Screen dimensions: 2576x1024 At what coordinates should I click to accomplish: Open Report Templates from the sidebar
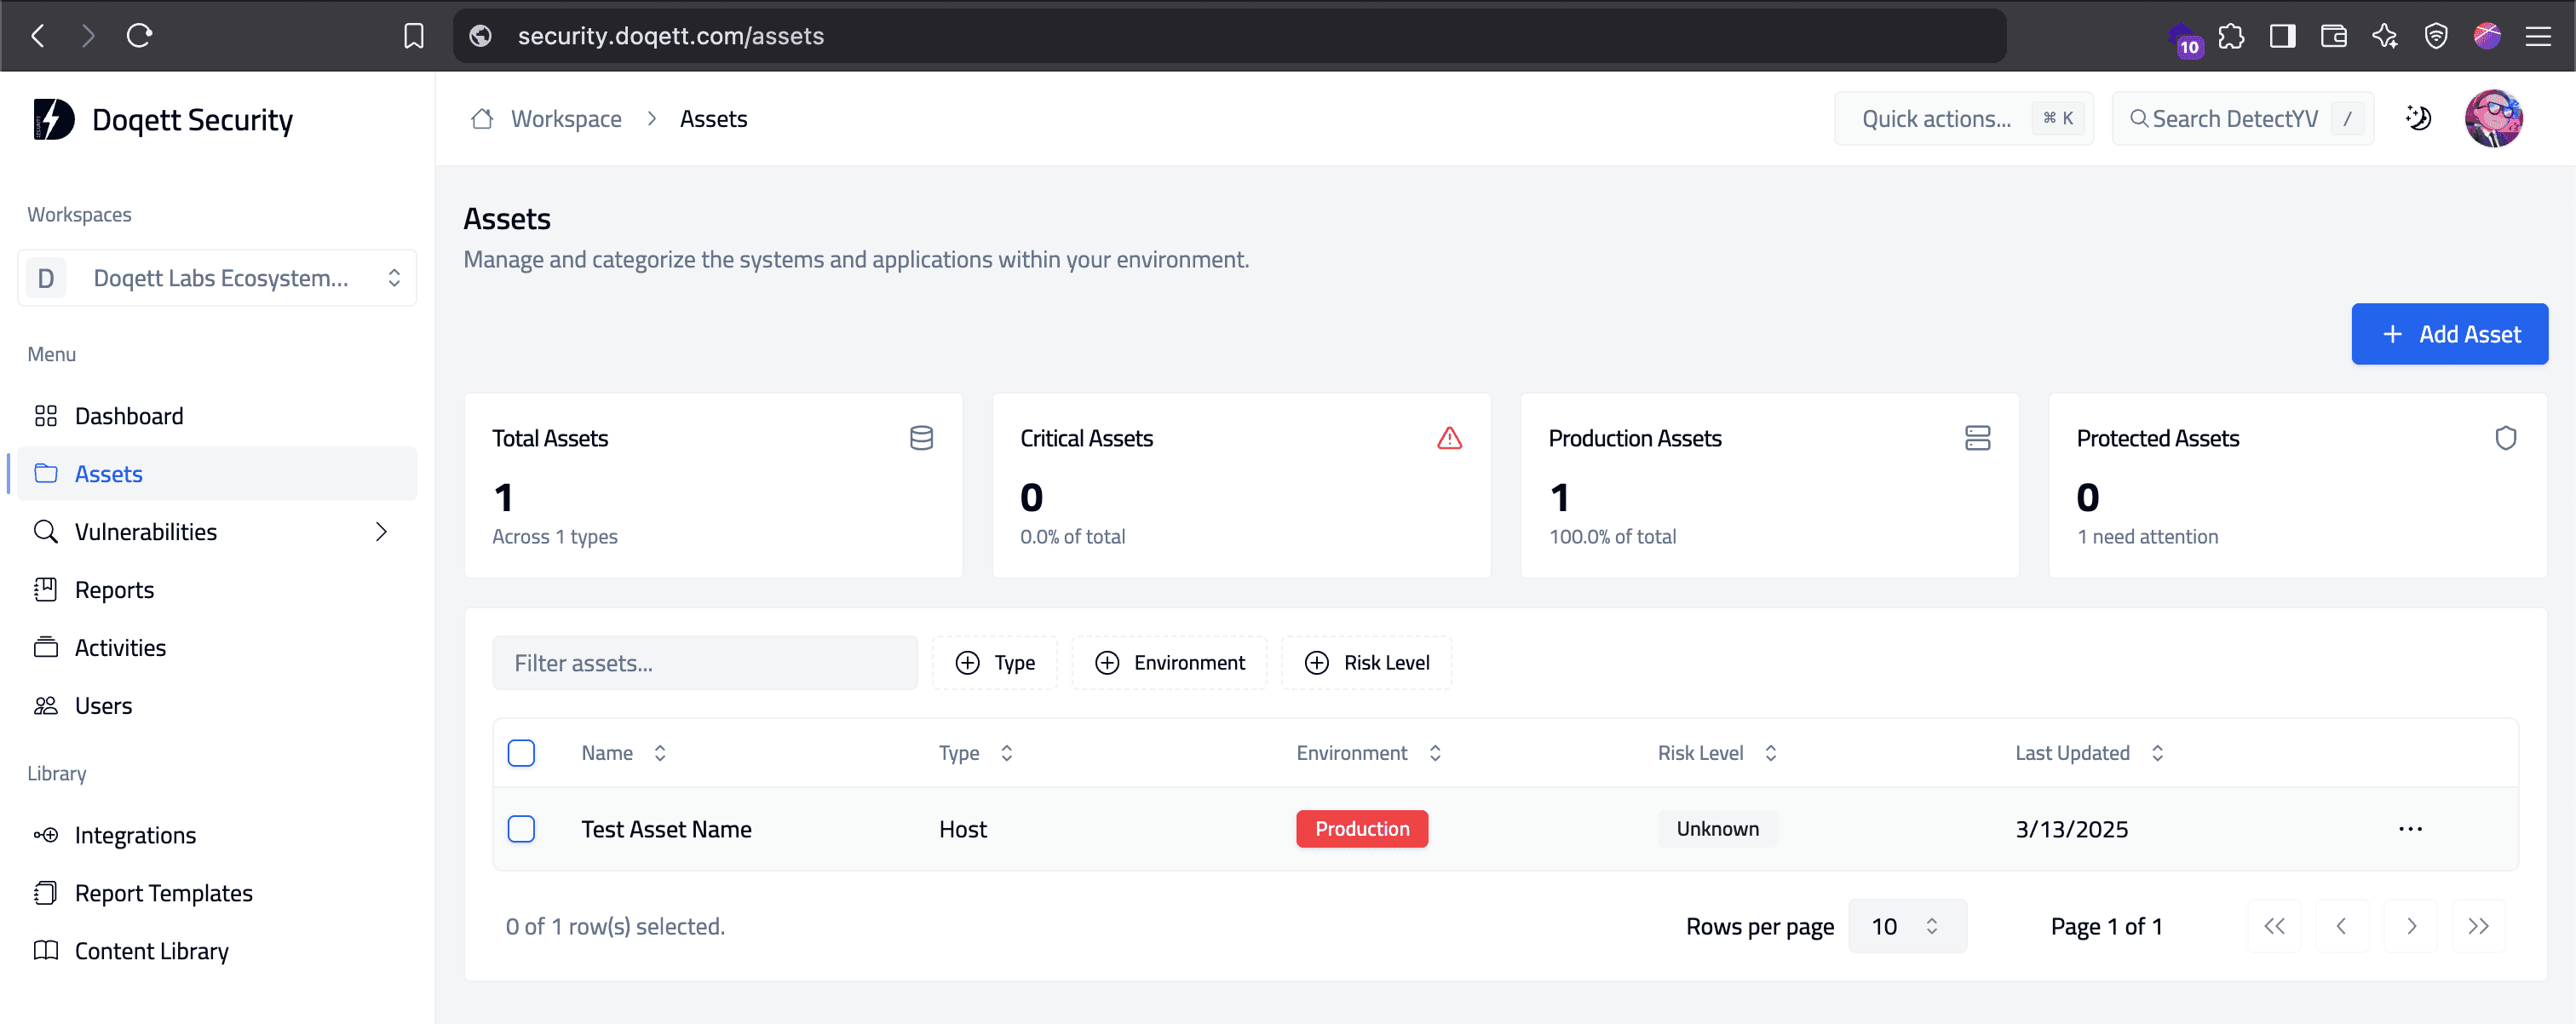point(163,892)
